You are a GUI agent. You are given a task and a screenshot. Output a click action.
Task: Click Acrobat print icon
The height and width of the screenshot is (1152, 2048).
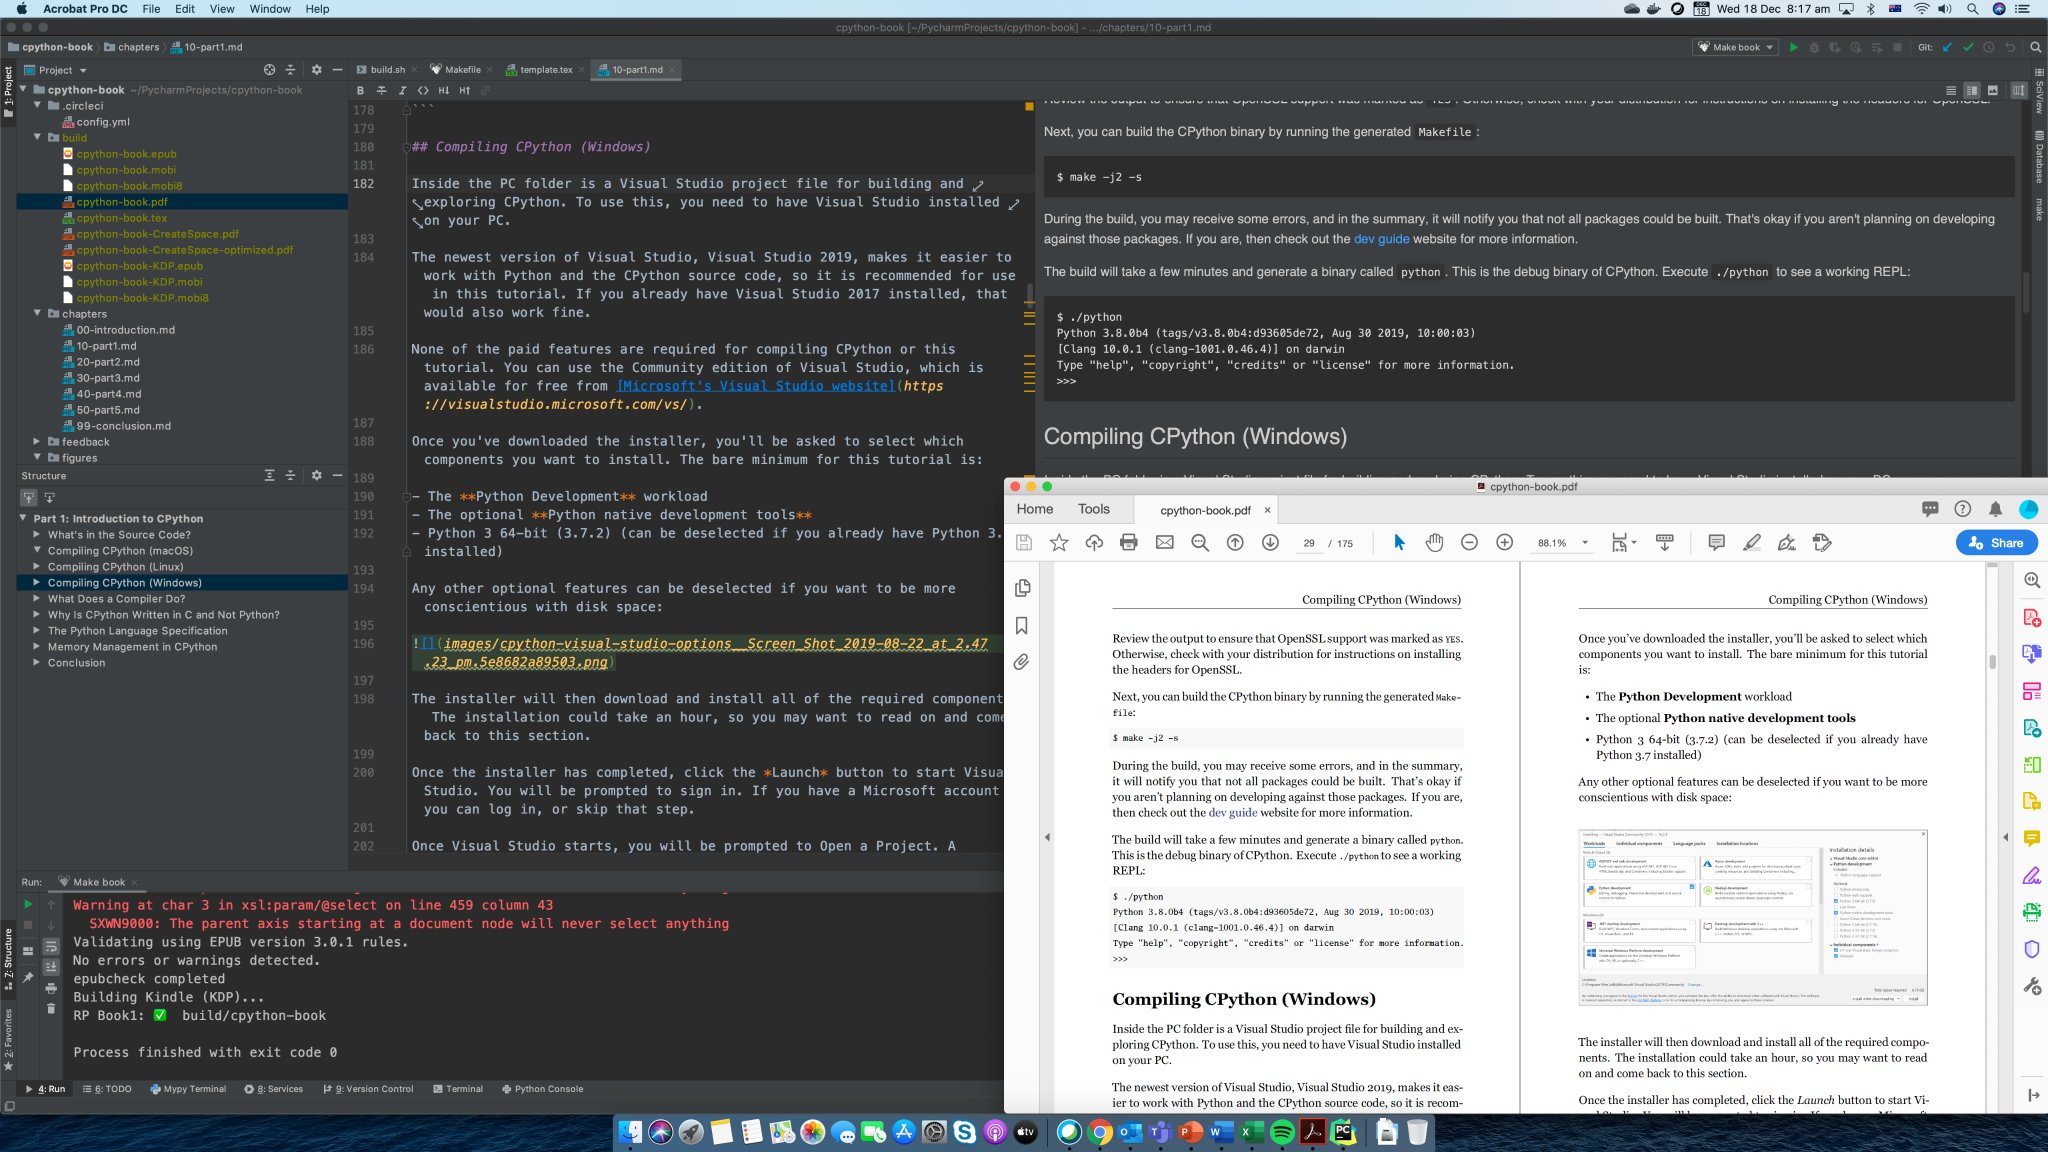tap(1129, 543)
